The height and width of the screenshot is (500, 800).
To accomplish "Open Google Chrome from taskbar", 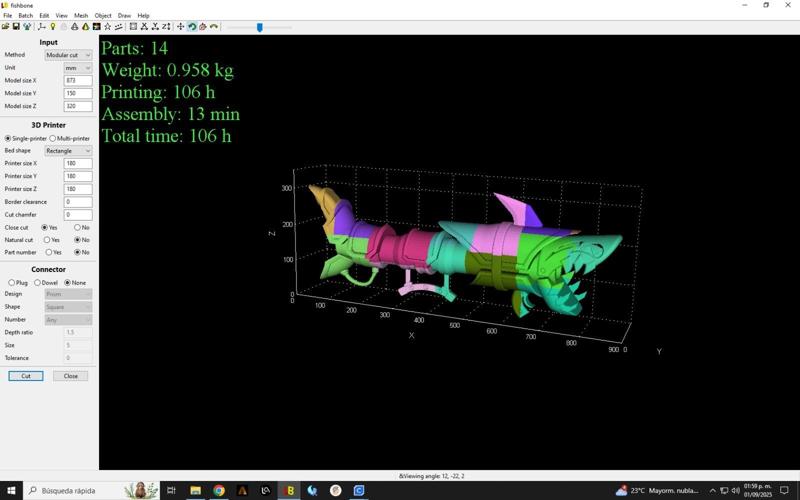I will point(219,490).
